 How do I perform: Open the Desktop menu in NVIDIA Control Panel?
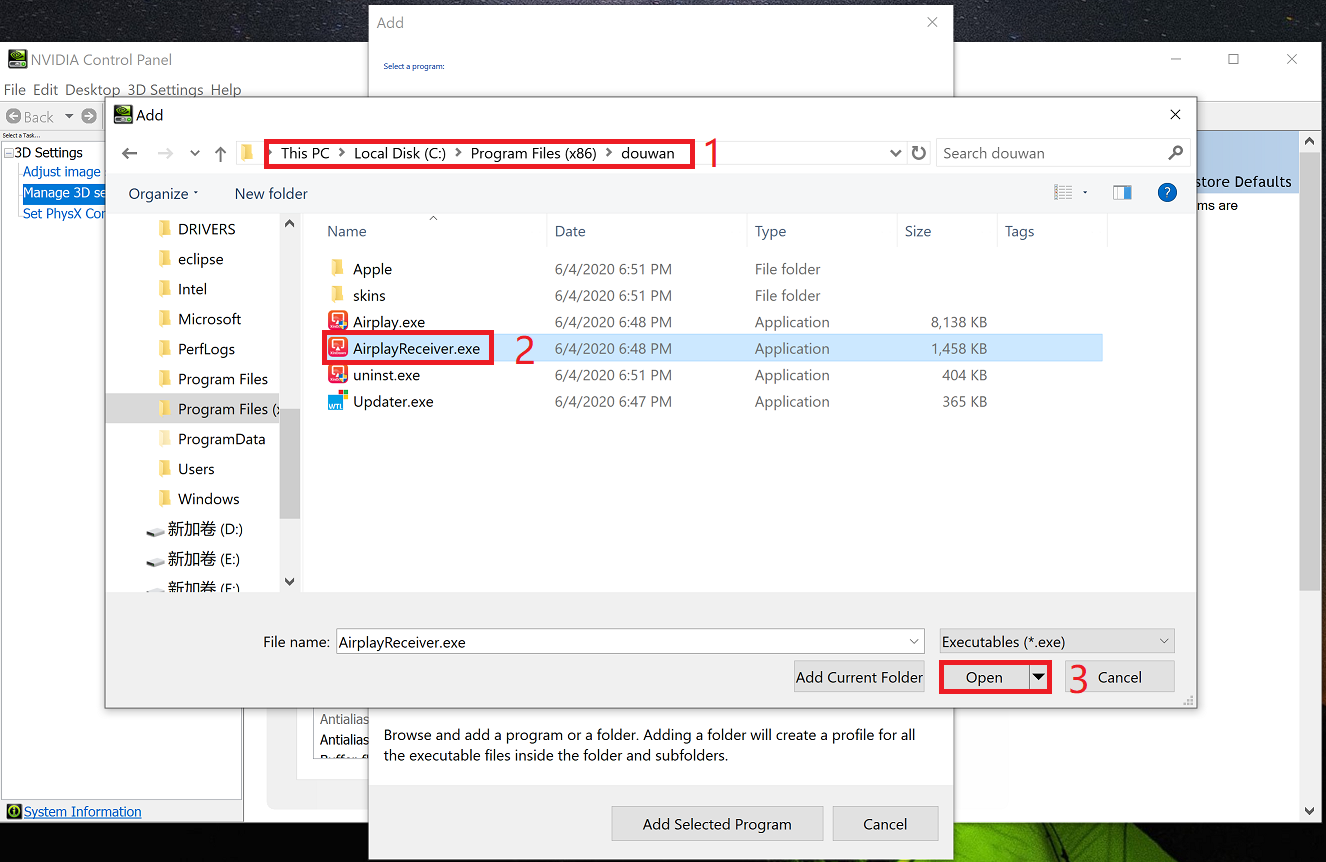pos(93,90)
